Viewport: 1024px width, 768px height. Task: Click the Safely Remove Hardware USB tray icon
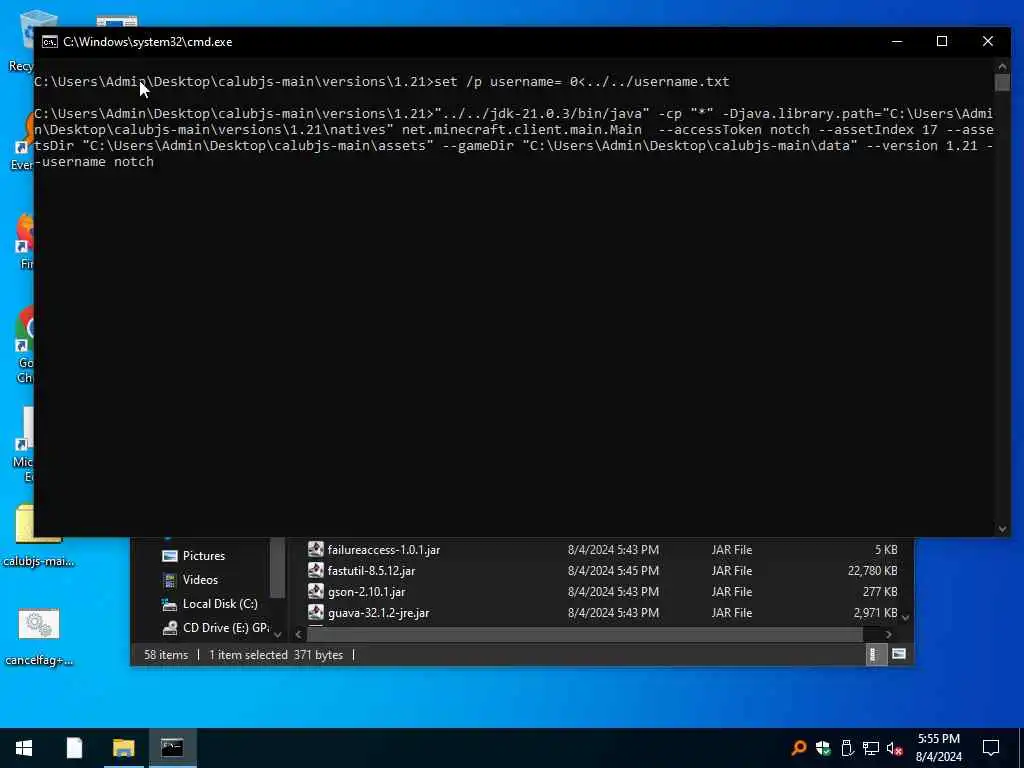(x=847, y=748)
